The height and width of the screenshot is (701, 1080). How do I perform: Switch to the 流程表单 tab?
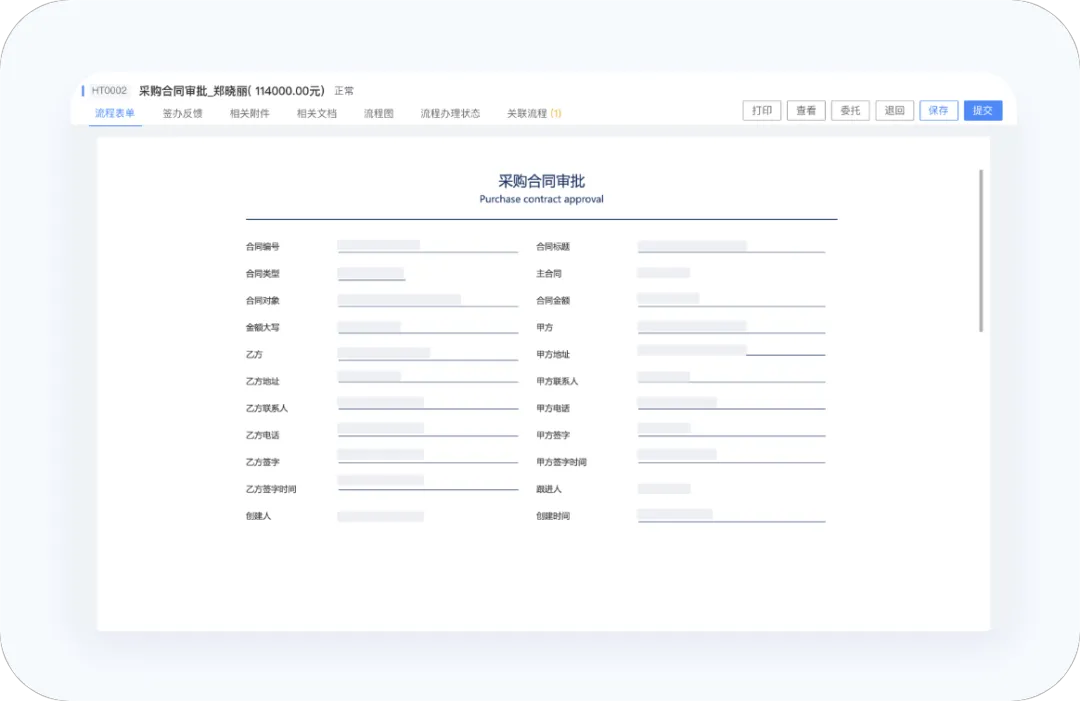[x=115, y=113]
